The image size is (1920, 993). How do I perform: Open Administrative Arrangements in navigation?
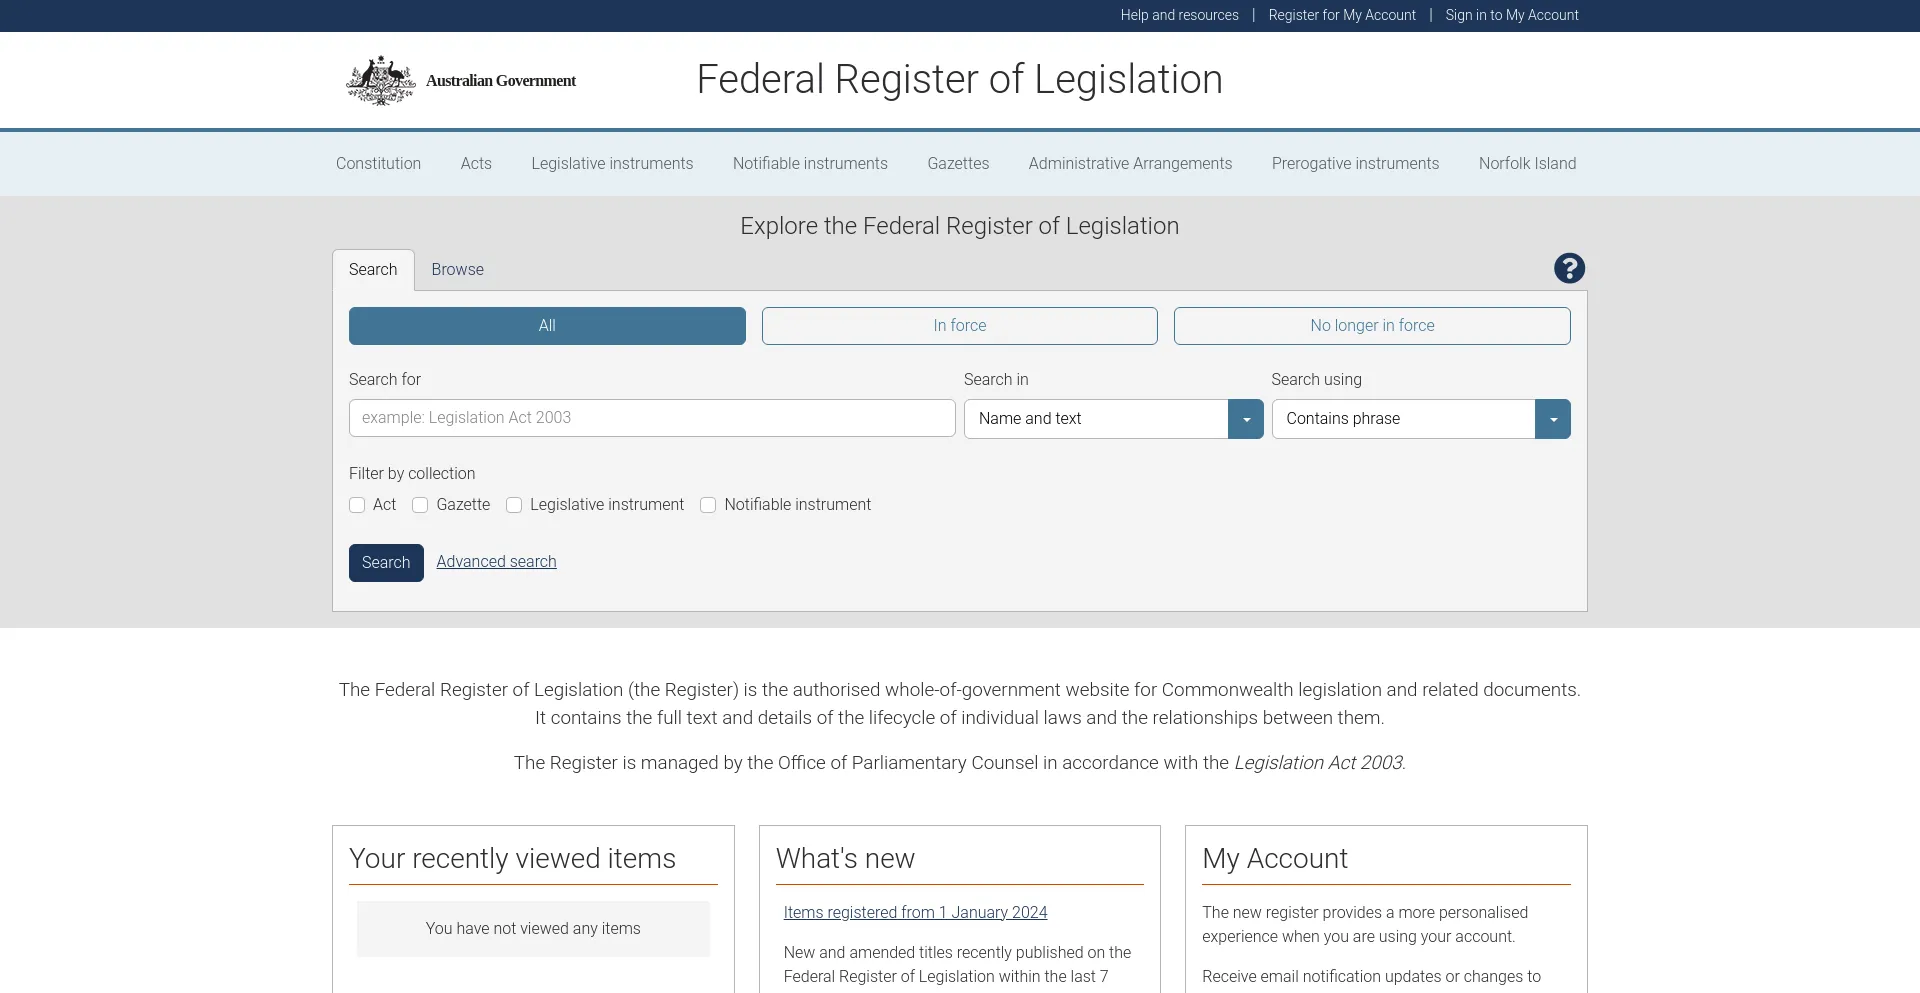coord(1130,163)
